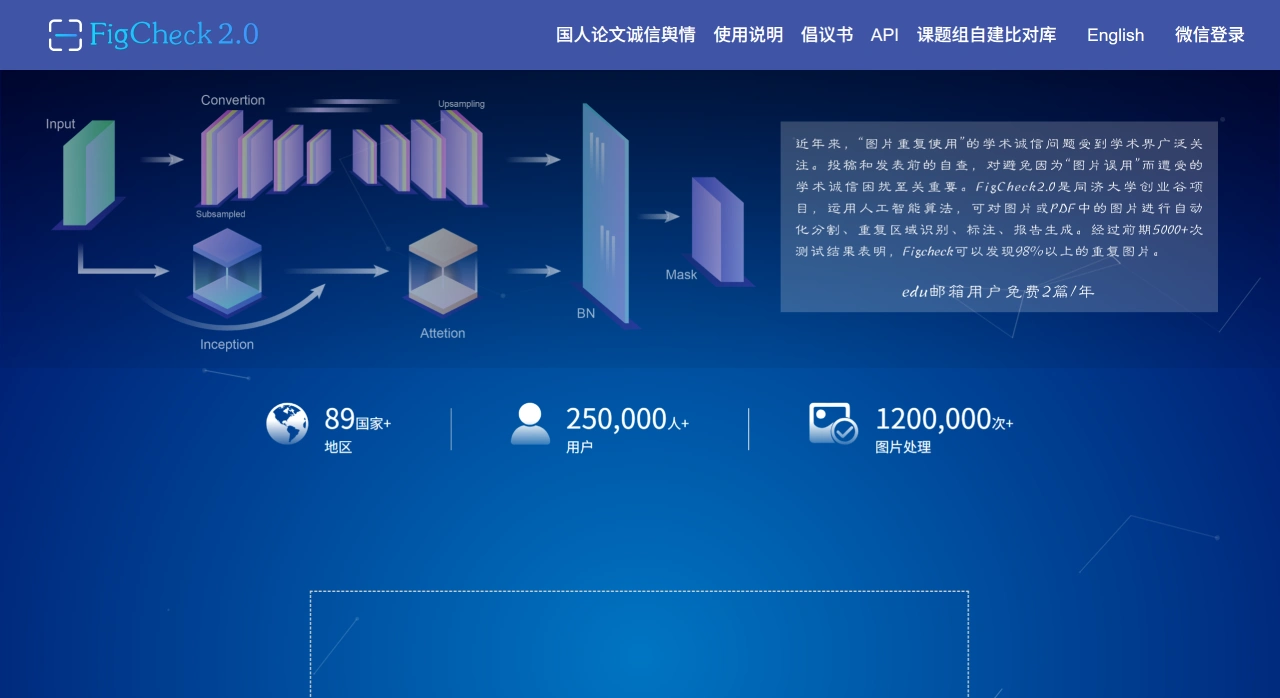Open 课题组自建比对库 from the navigation
The height and width of the screenshot is (698, 1280).
click(986, 35)
